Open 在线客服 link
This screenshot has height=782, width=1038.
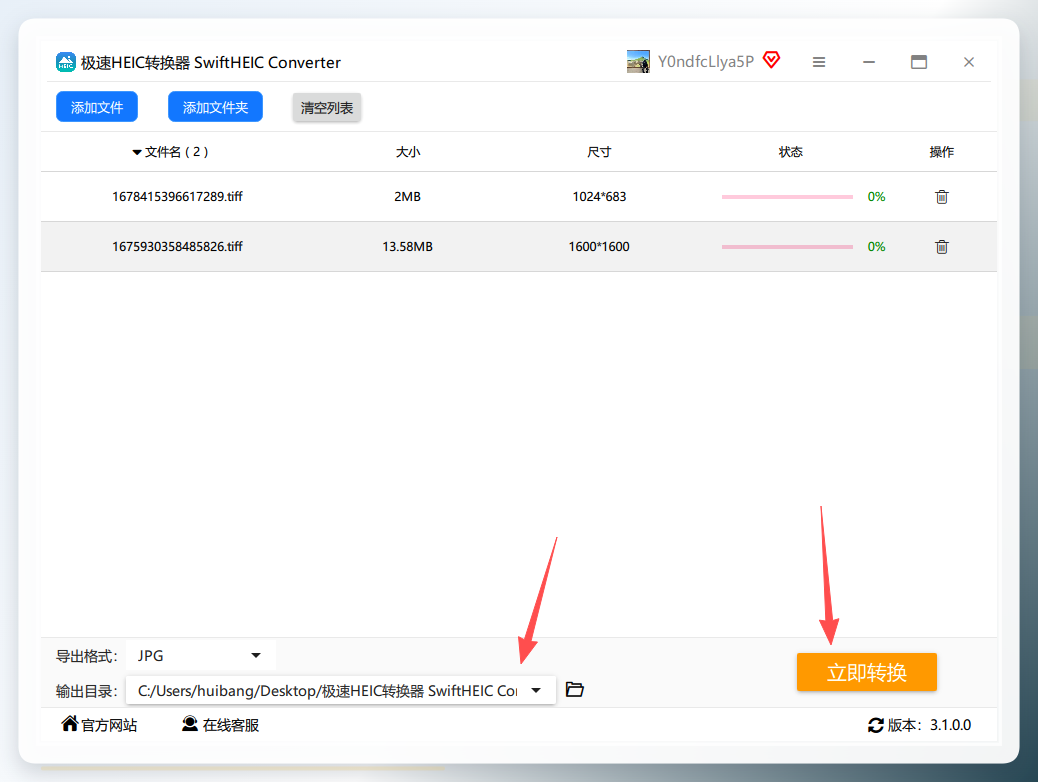(230, 725)
